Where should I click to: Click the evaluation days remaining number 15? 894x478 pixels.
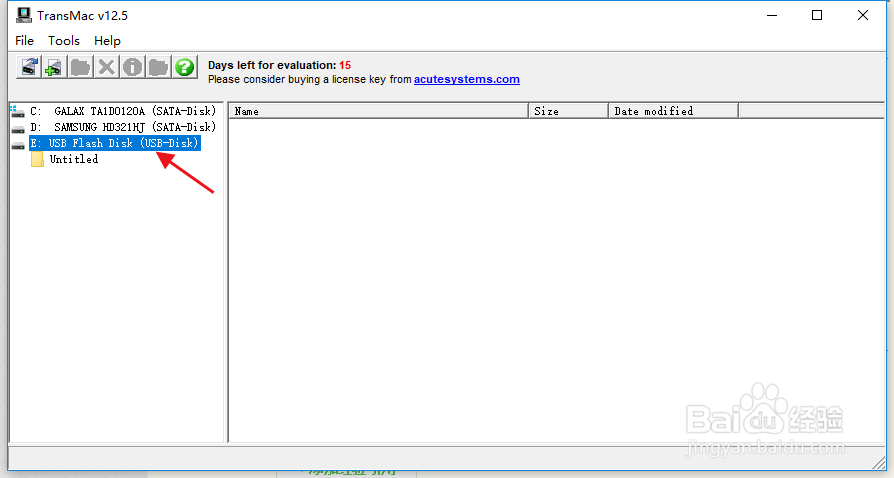tap(345, 65)
